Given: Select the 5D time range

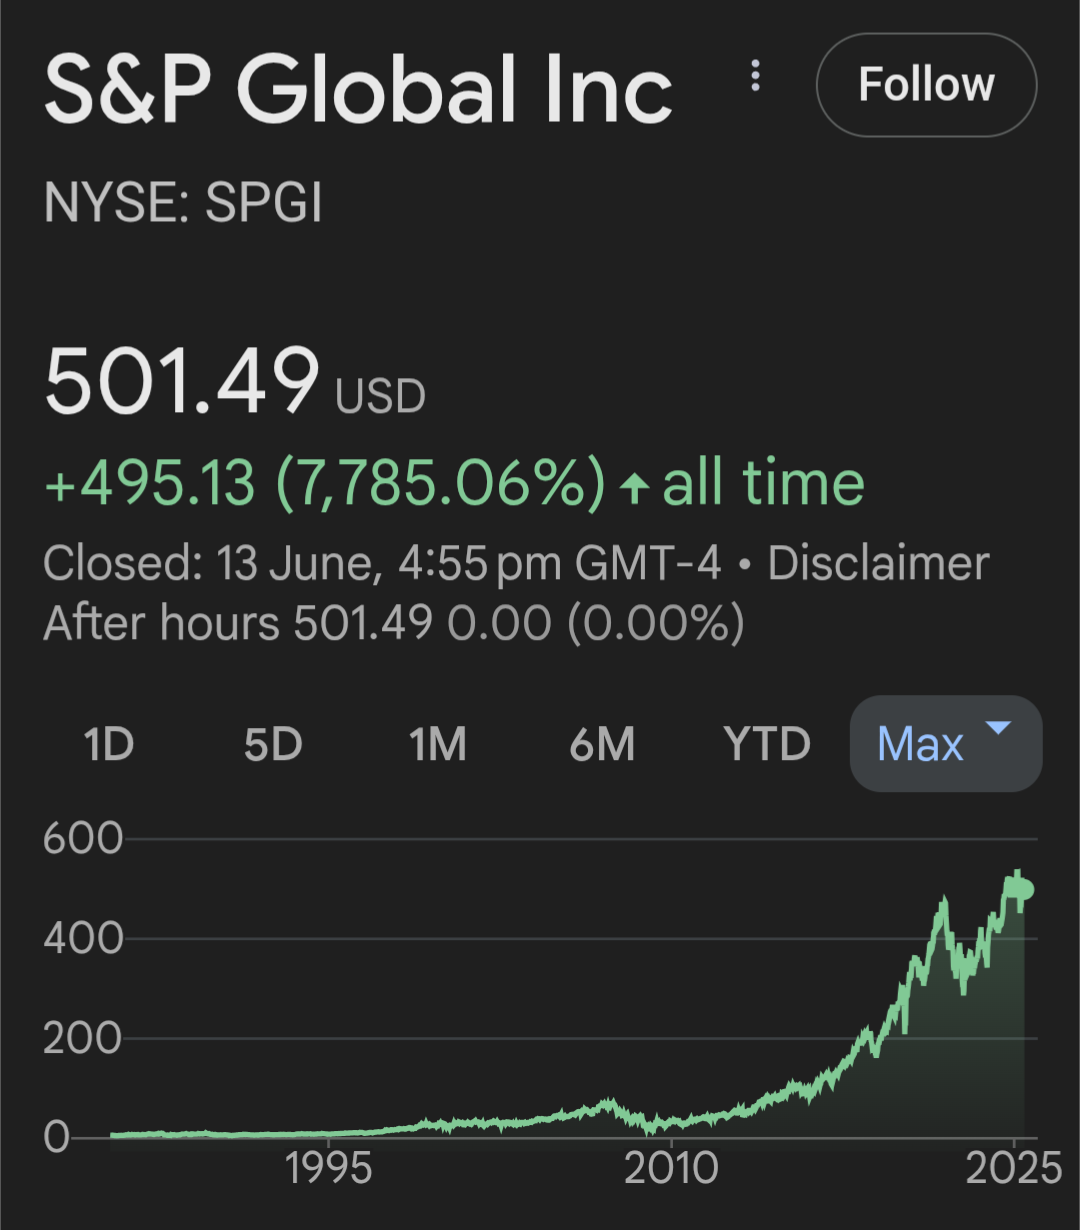Looking at the screenshot, I should 273,744.
